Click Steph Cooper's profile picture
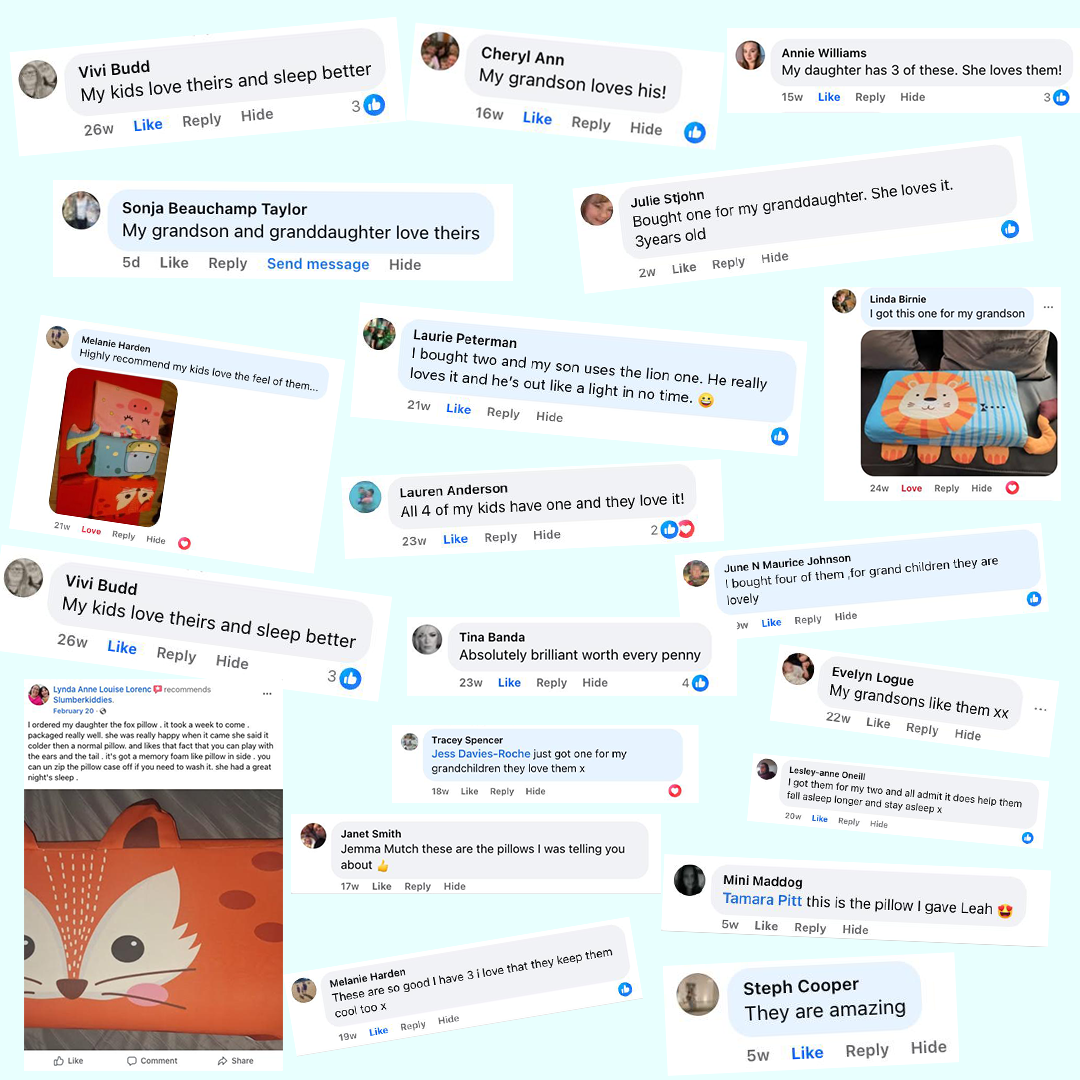 [x=698, y=994]
